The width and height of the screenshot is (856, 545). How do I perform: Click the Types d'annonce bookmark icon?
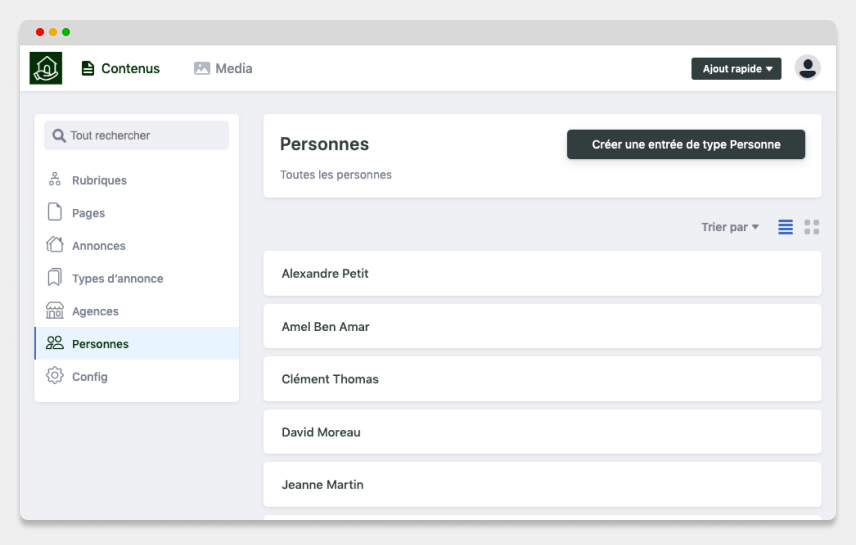[56, 278]
